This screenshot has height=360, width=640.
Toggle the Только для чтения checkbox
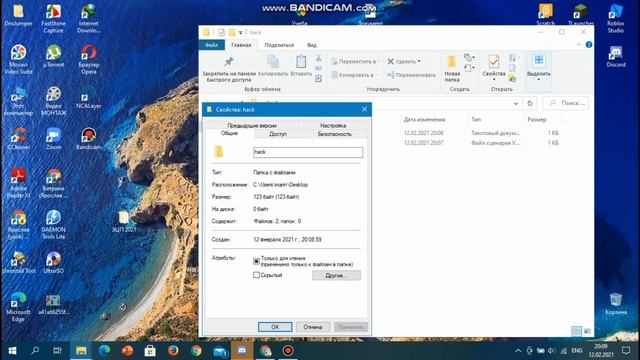point(256,261)
